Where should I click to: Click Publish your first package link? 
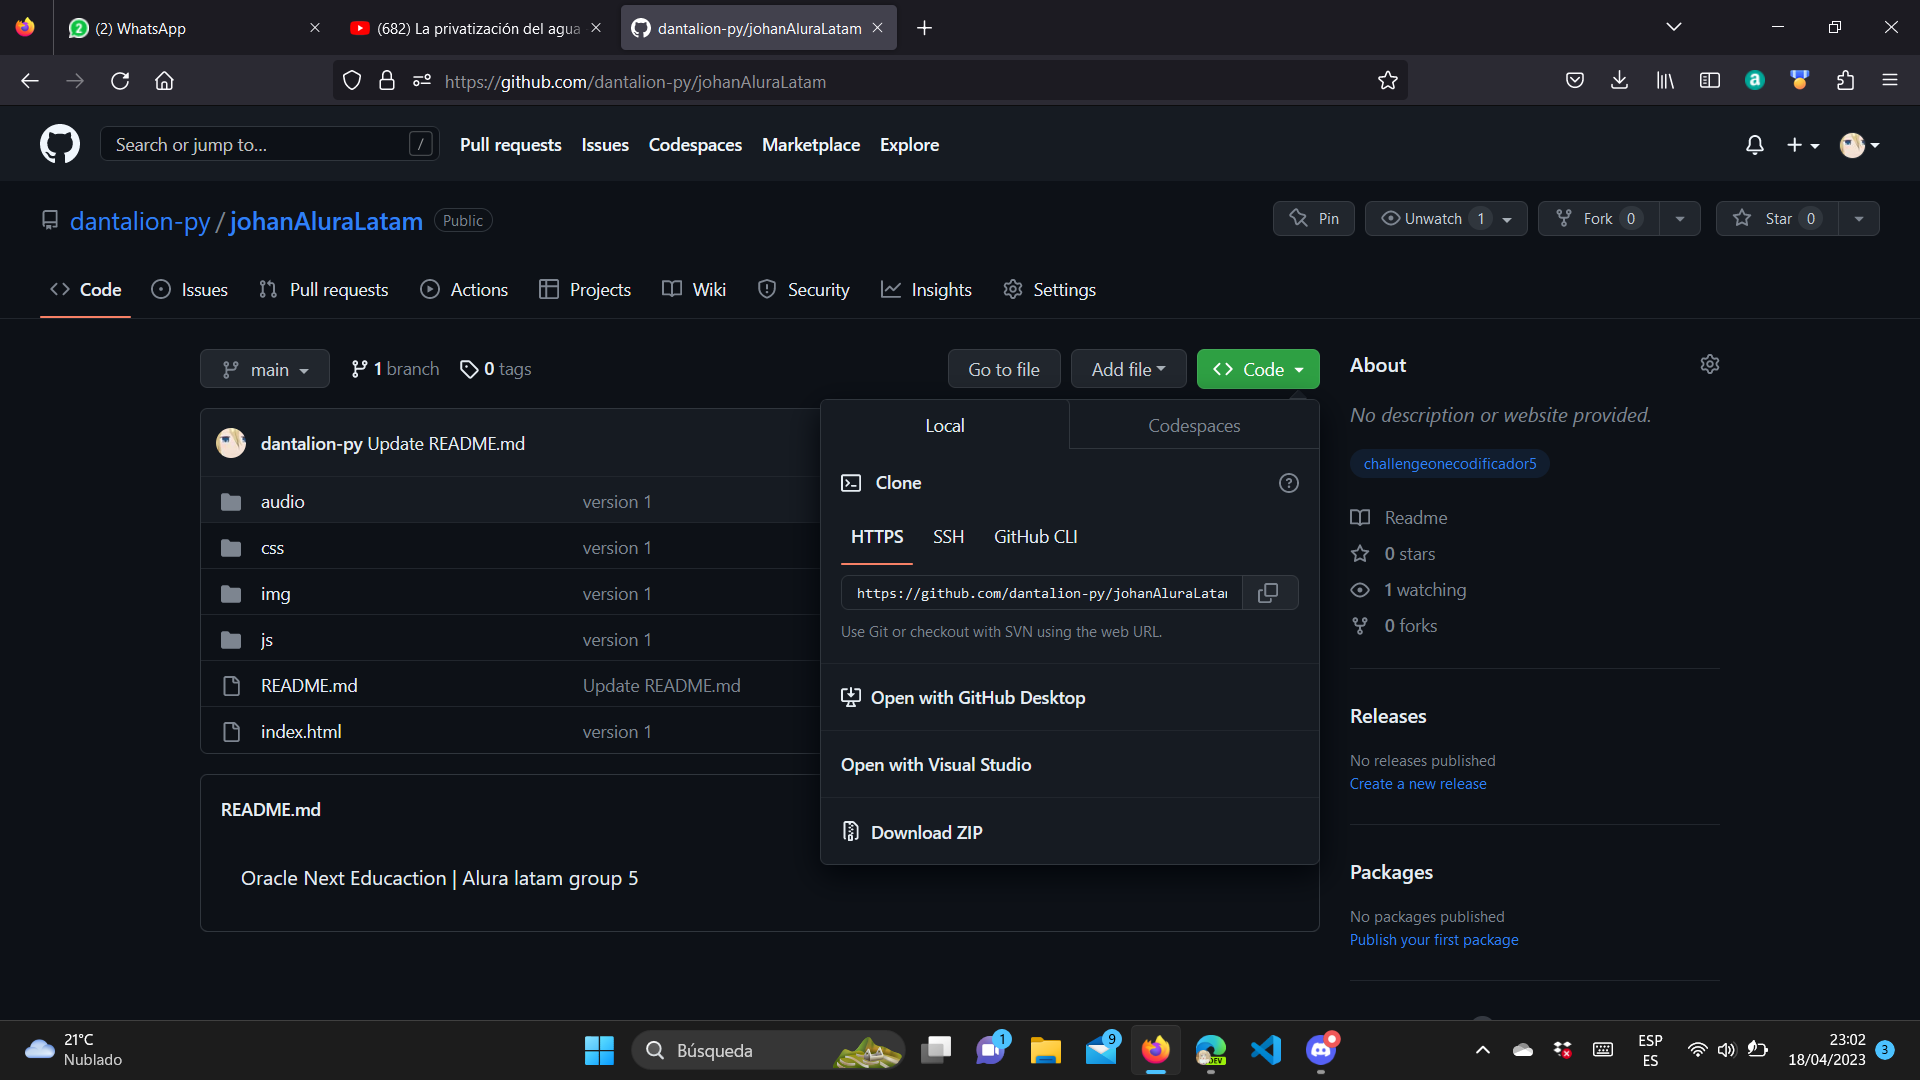1434,940
